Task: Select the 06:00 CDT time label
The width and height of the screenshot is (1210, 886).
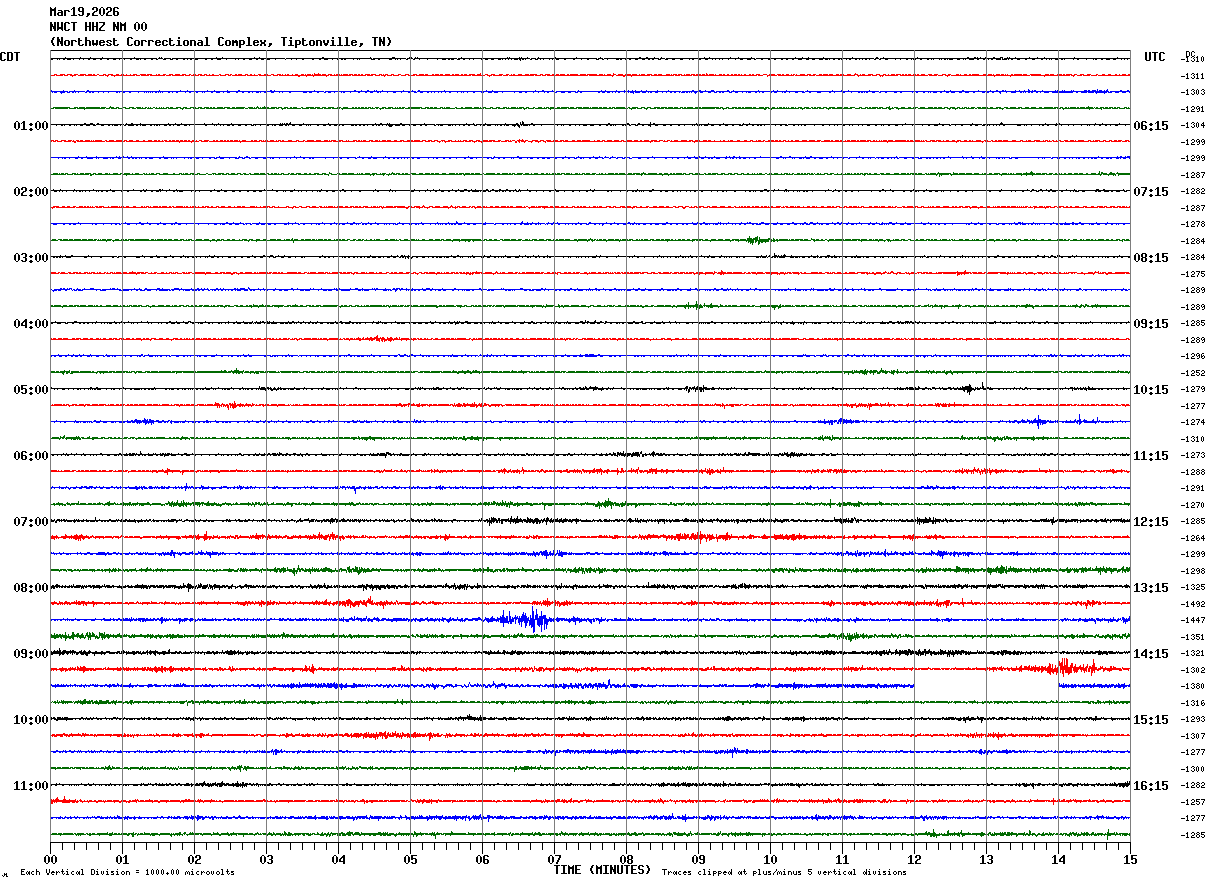Action: 31,456
